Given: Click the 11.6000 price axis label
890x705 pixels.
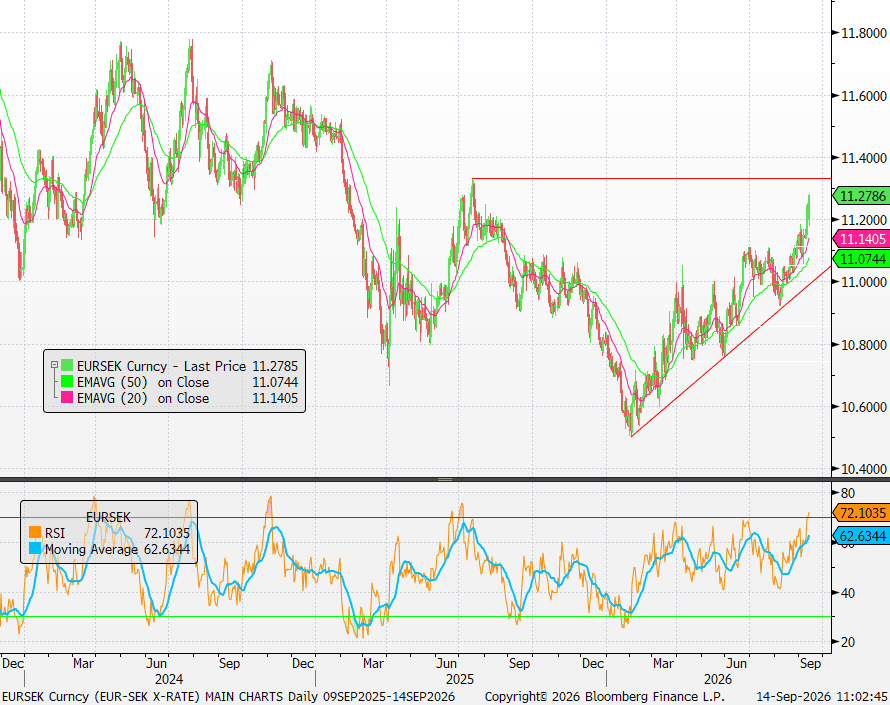Looking at the screenshot, I should pos(863,96).
